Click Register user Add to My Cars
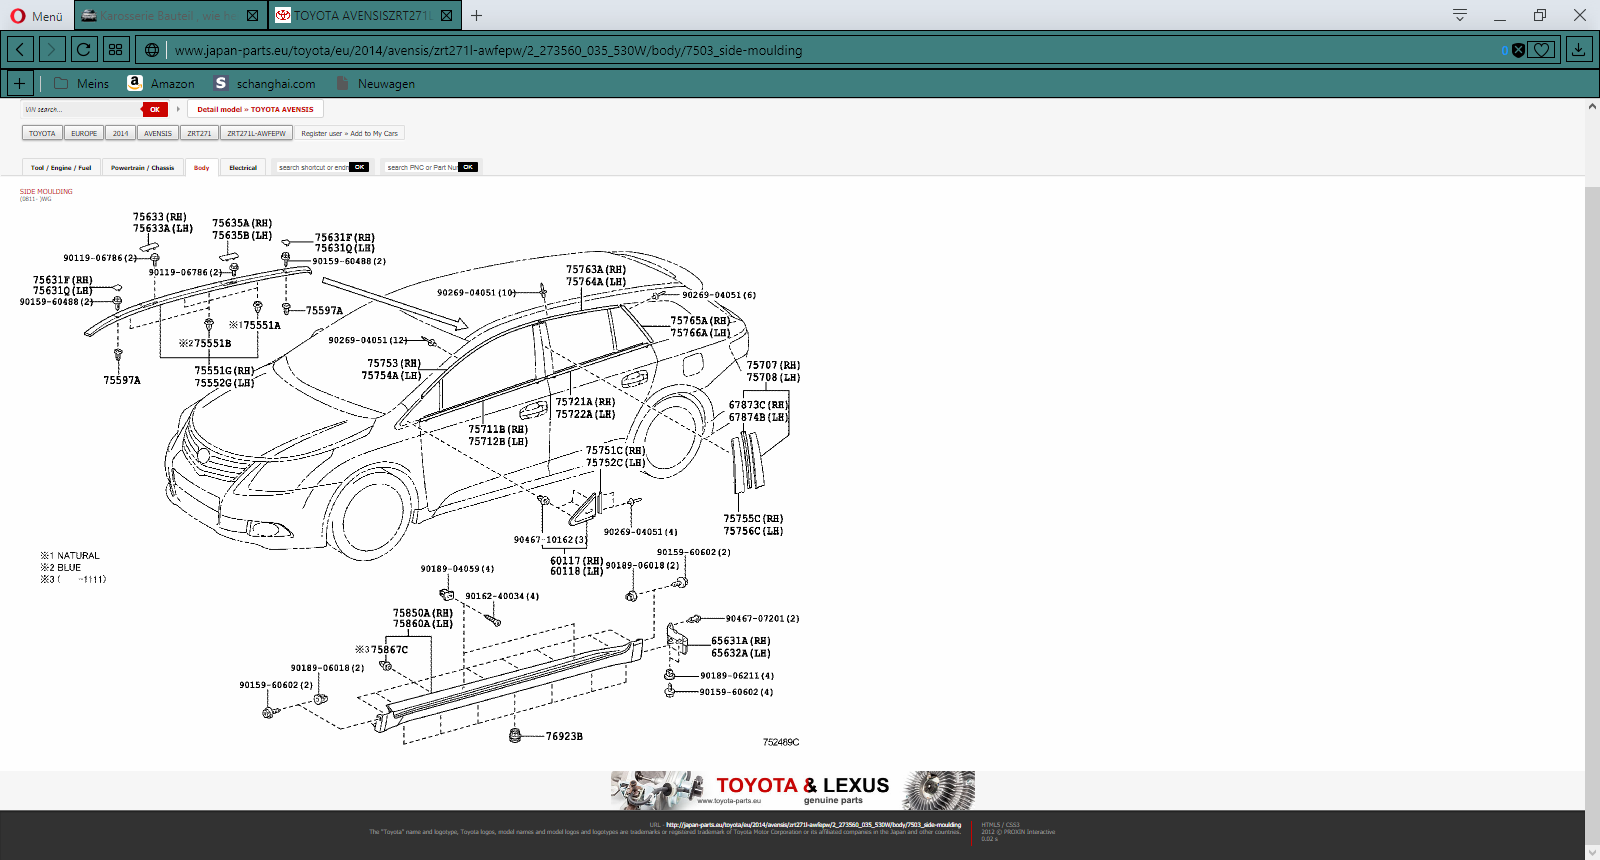The image size is (1600, 860). [x=349, y=133]
